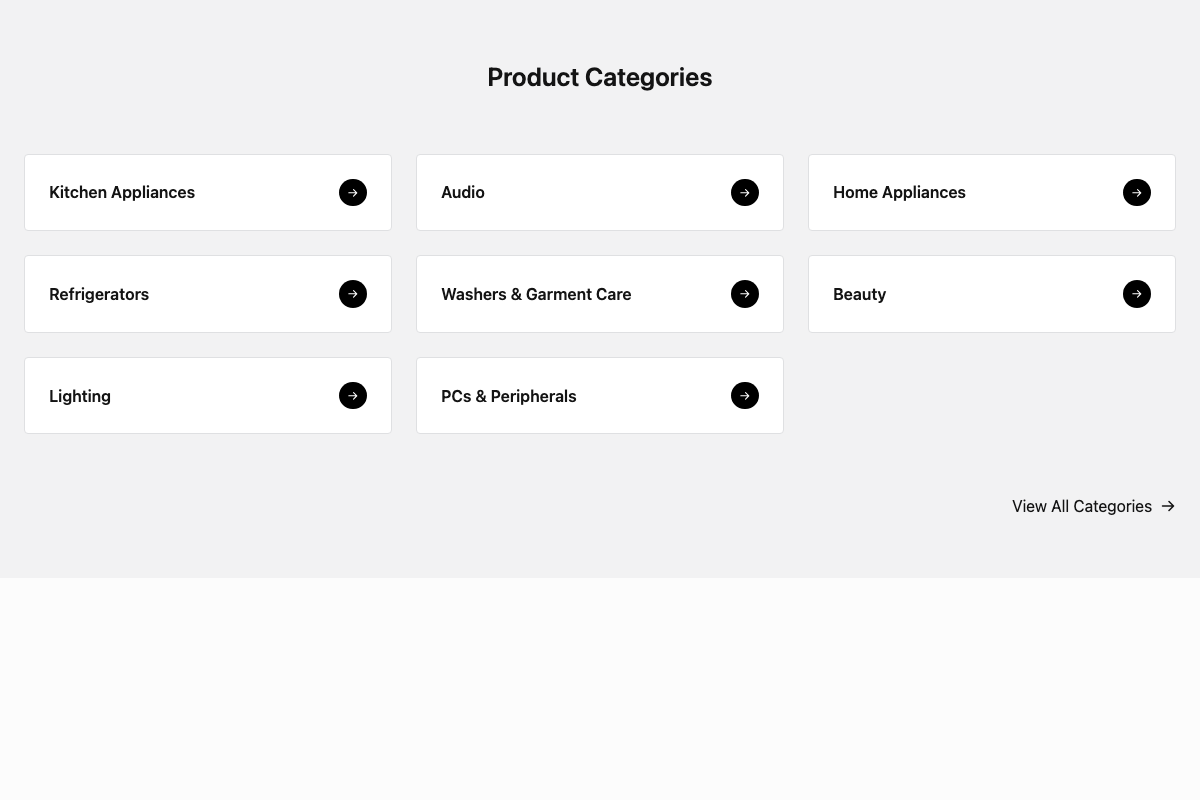Click the arrow icon beside Audio
The width and height of the screenshot is (1200, 800).
coord(745,192)
